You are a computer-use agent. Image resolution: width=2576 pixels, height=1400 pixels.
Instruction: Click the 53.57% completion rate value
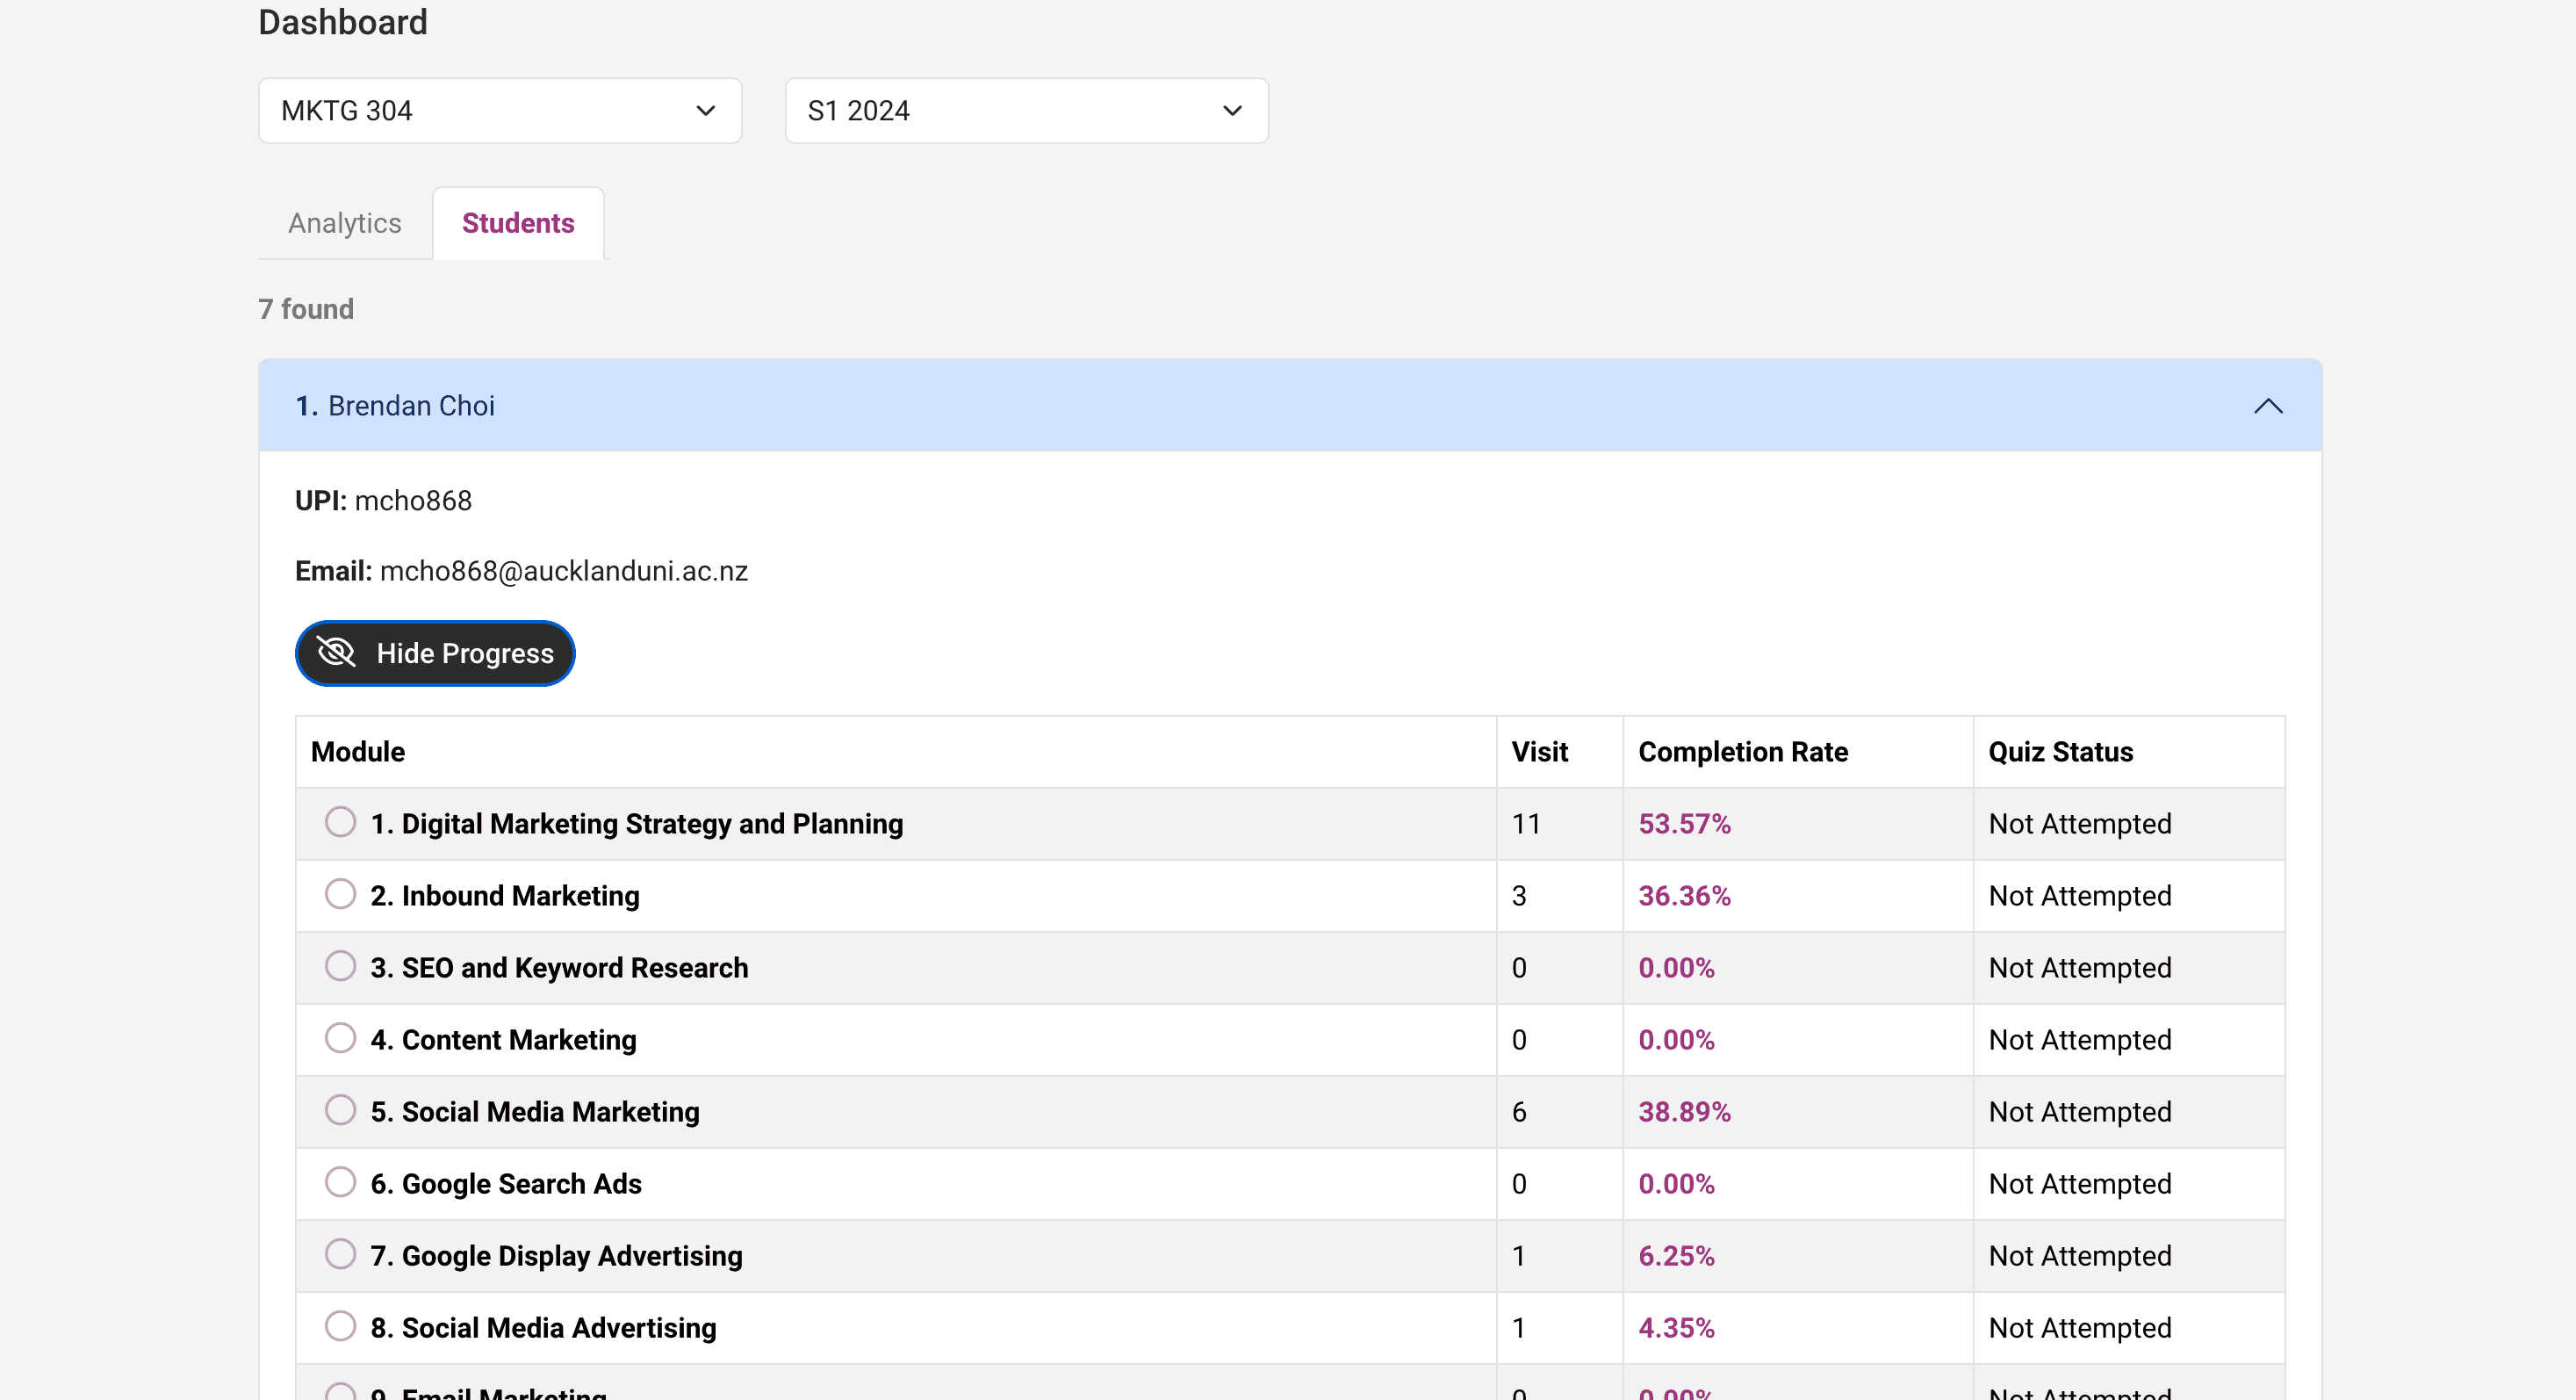coord(1684,824)
